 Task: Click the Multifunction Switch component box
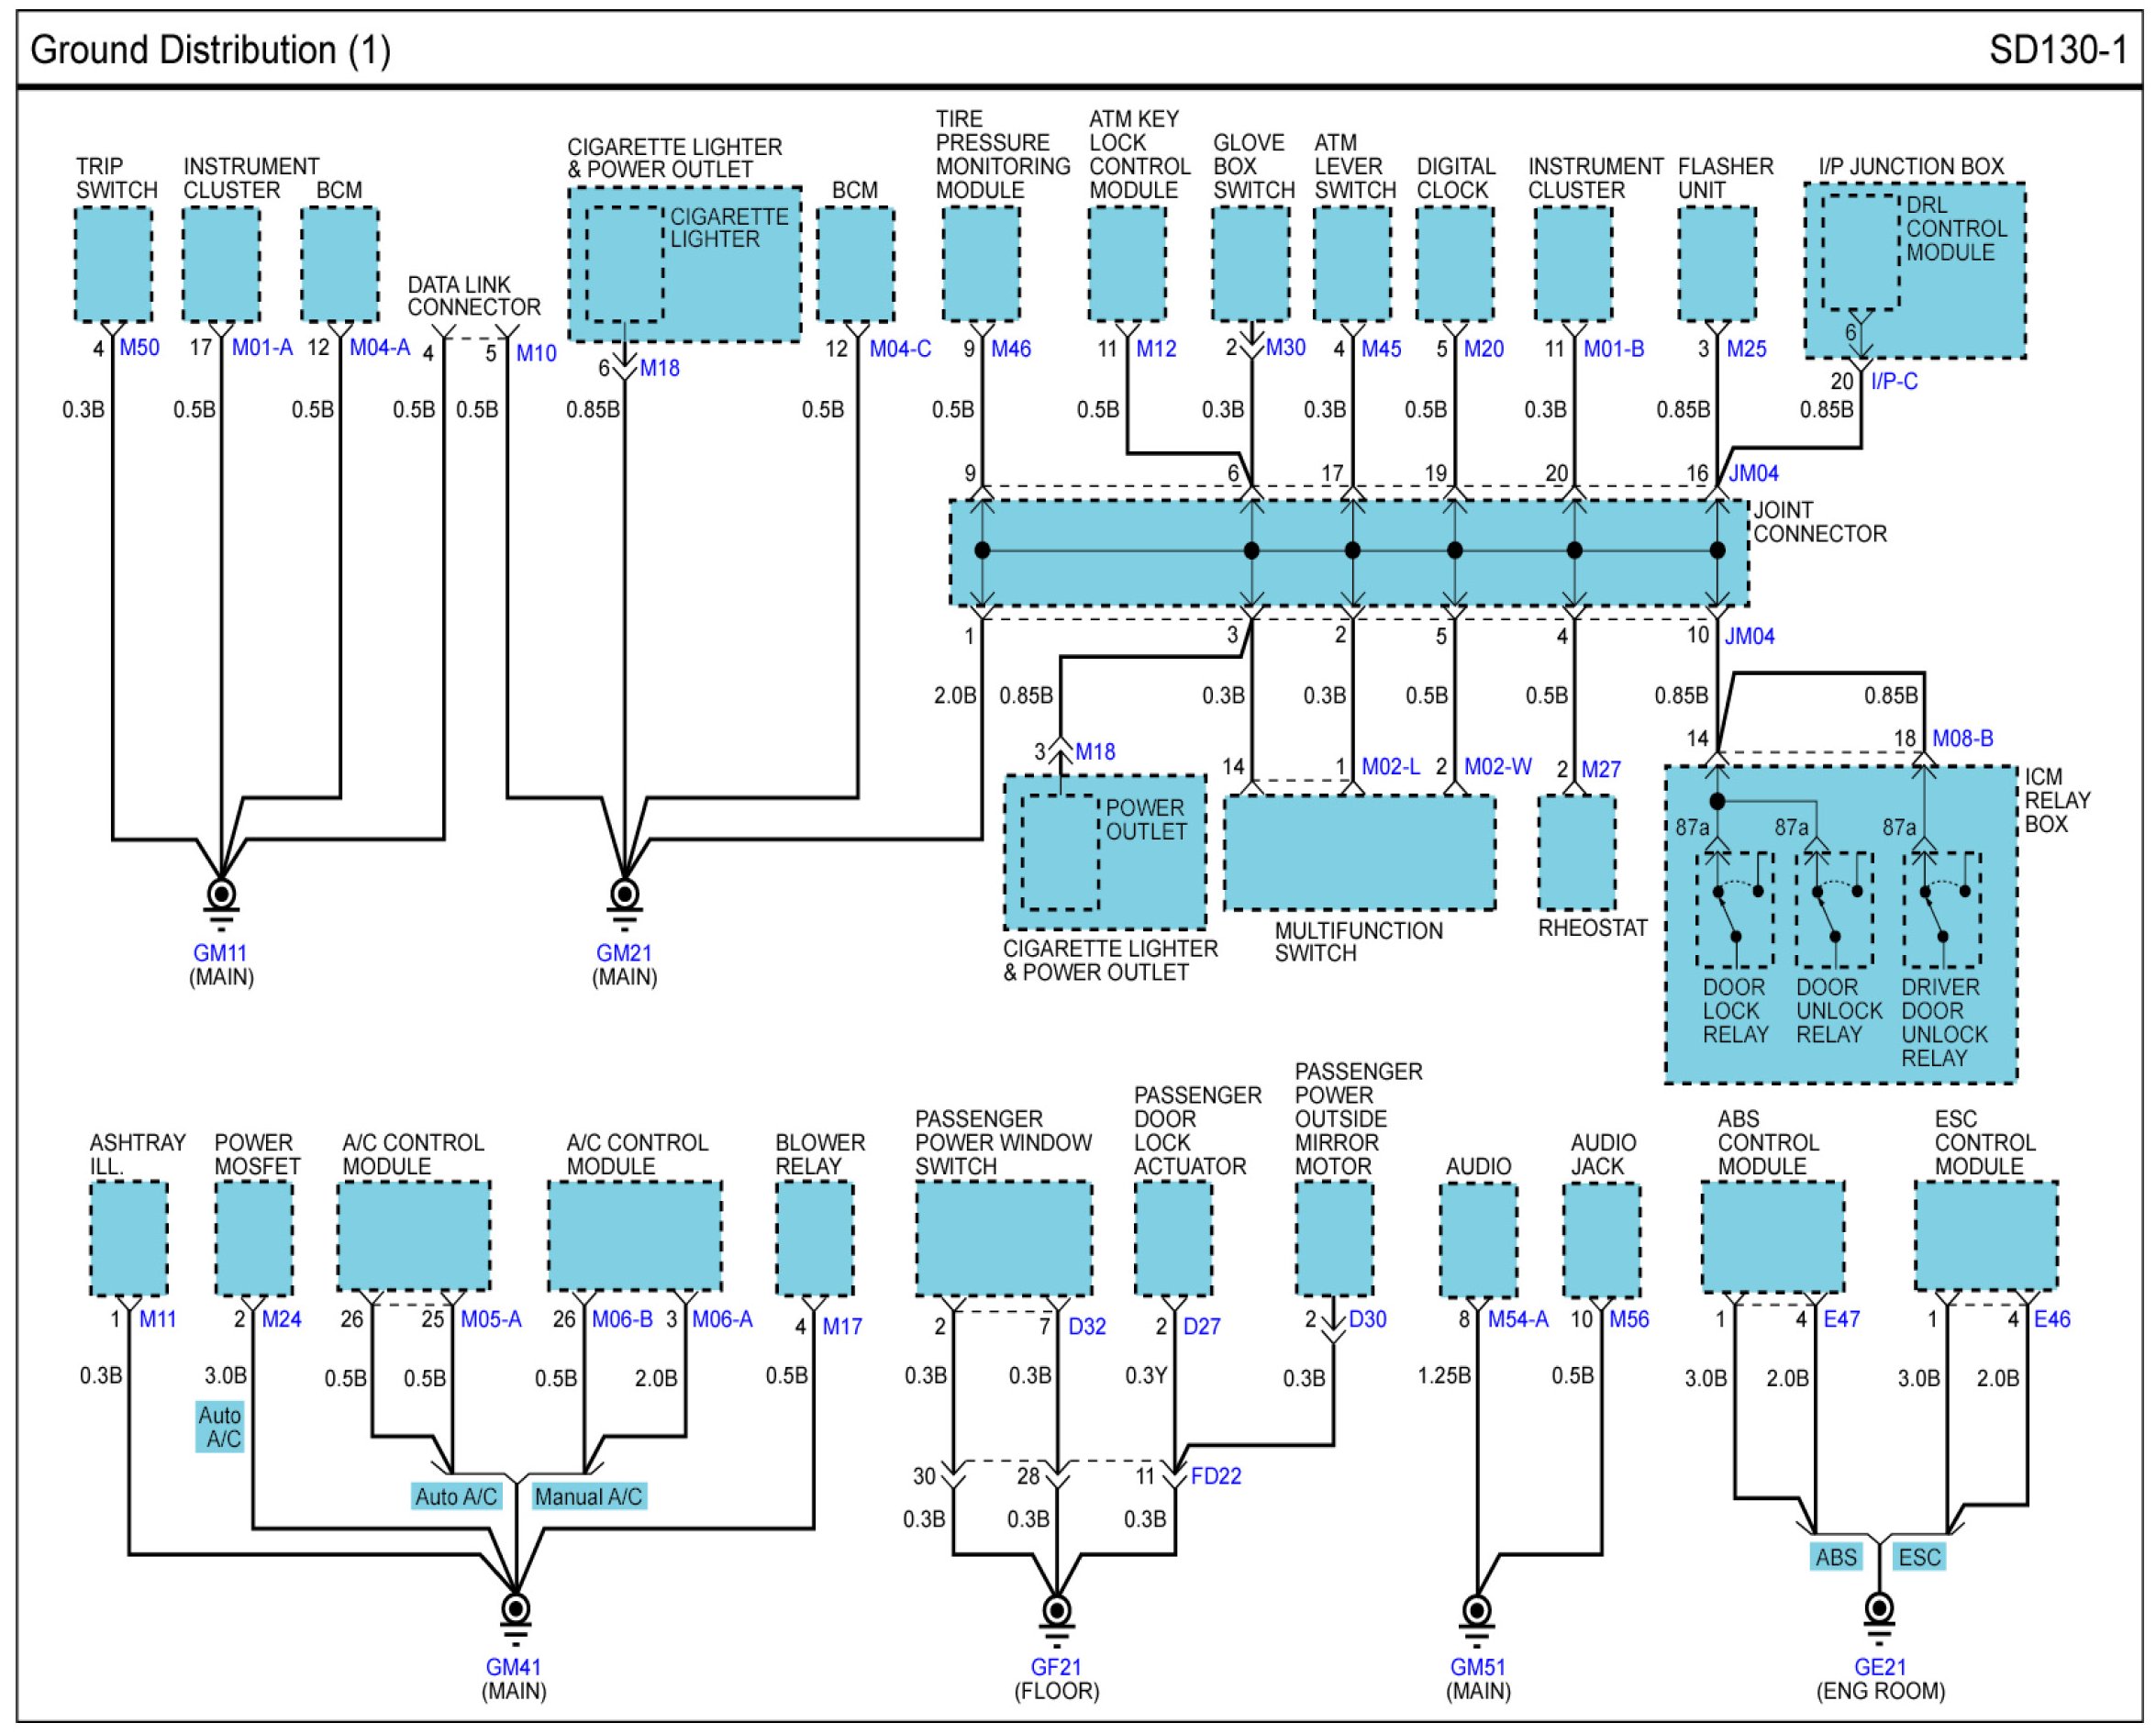1360,853
